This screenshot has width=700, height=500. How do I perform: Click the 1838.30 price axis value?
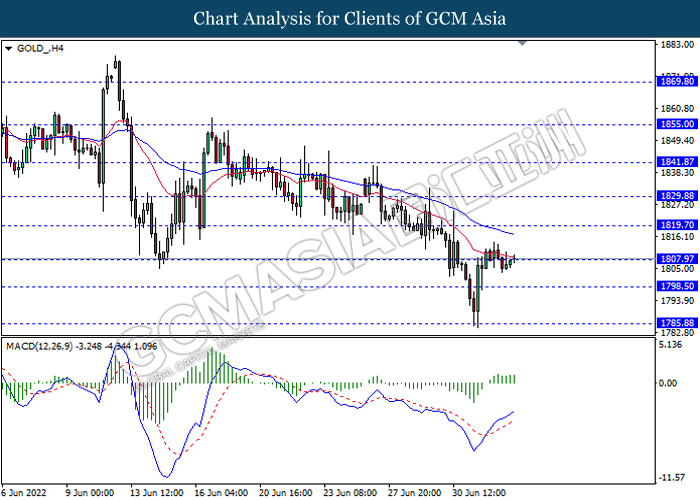677,172
